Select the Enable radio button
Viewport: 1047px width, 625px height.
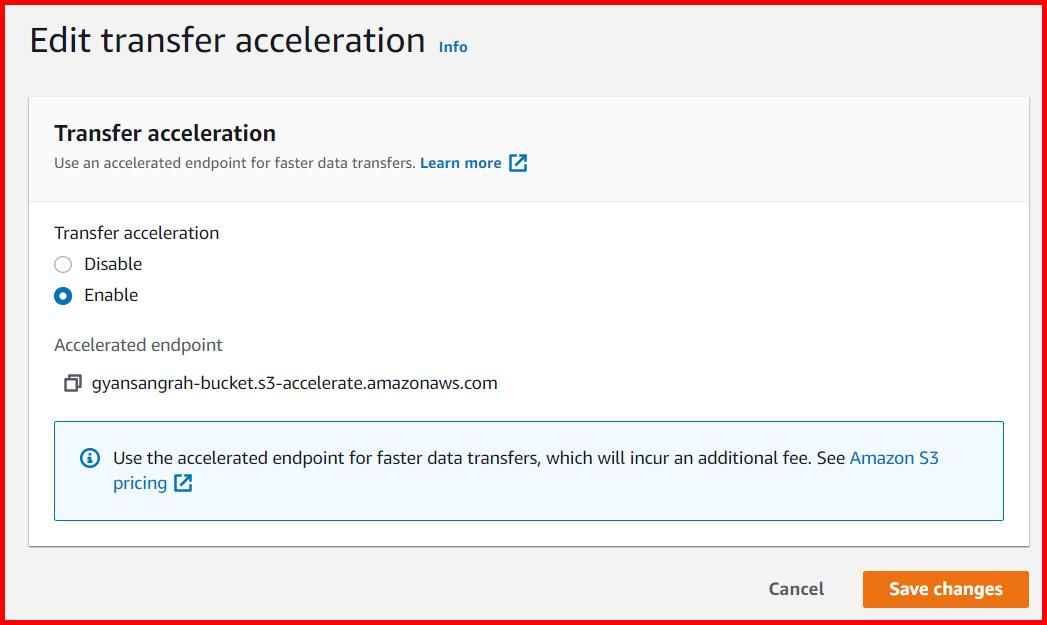point(62,295)
